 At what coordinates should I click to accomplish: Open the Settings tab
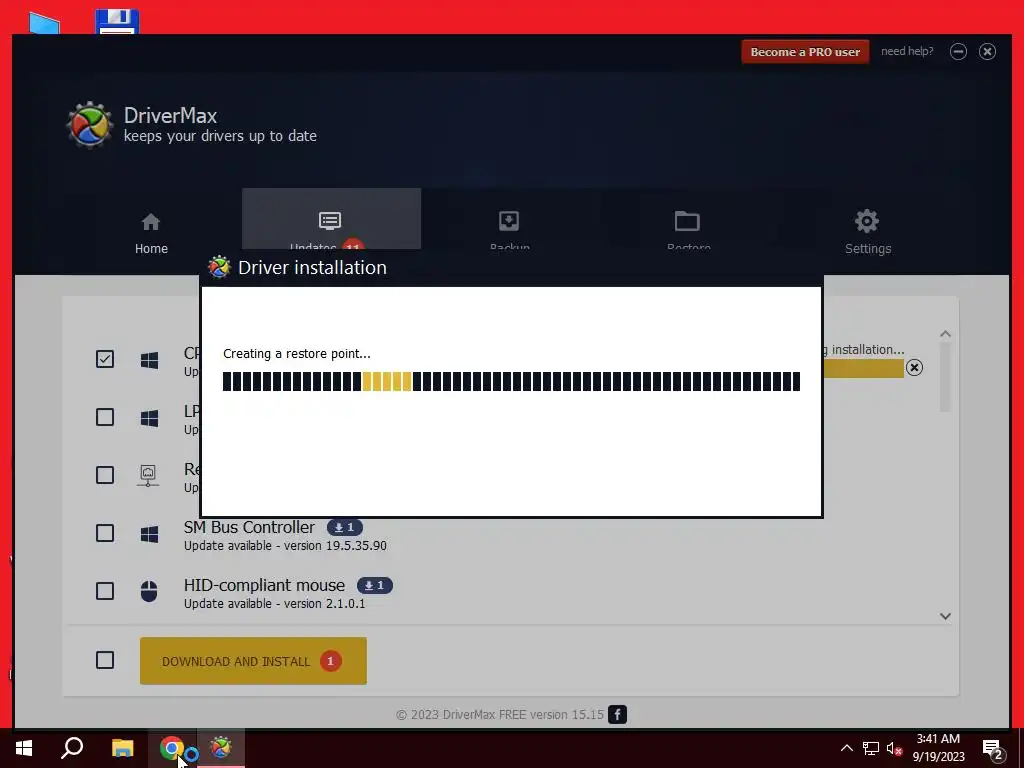tap(867, 233)
